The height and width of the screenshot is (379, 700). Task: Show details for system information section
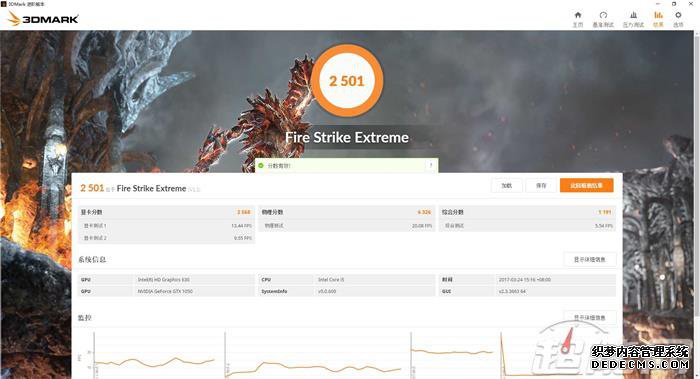click(x=590, y=259)
